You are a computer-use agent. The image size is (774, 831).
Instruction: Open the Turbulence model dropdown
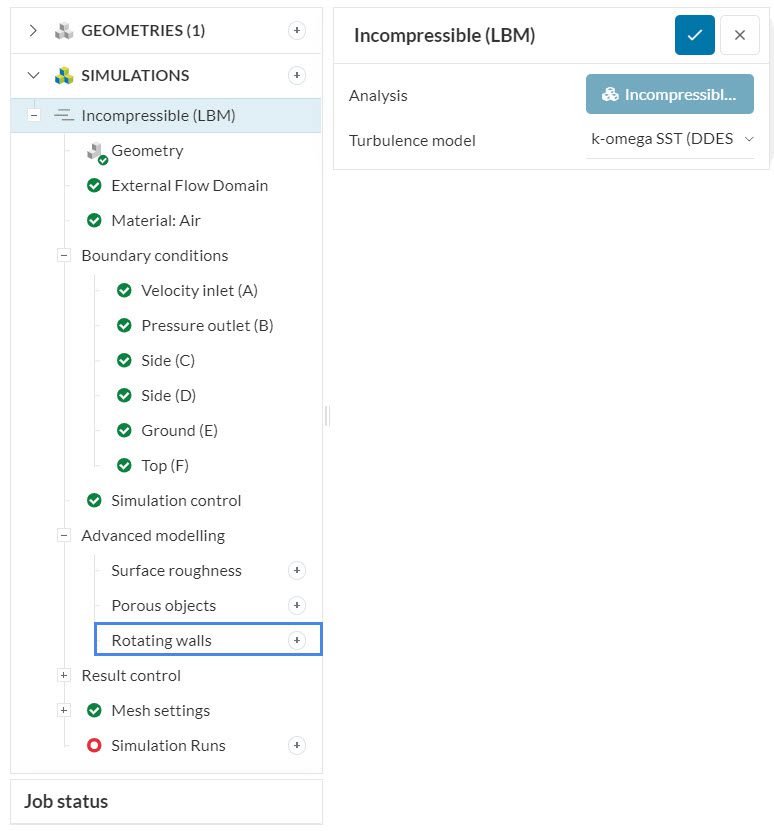coord(670,140)
